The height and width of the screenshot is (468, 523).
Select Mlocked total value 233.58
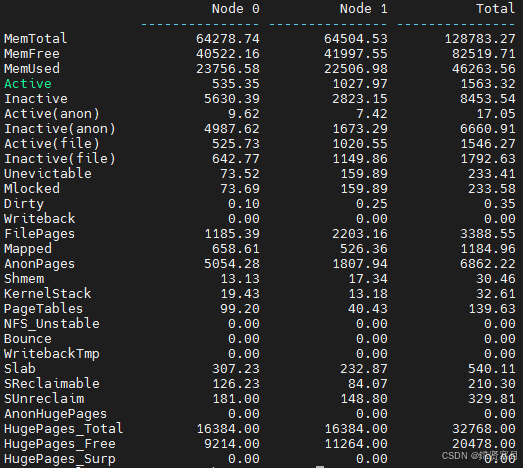(492, 189)
